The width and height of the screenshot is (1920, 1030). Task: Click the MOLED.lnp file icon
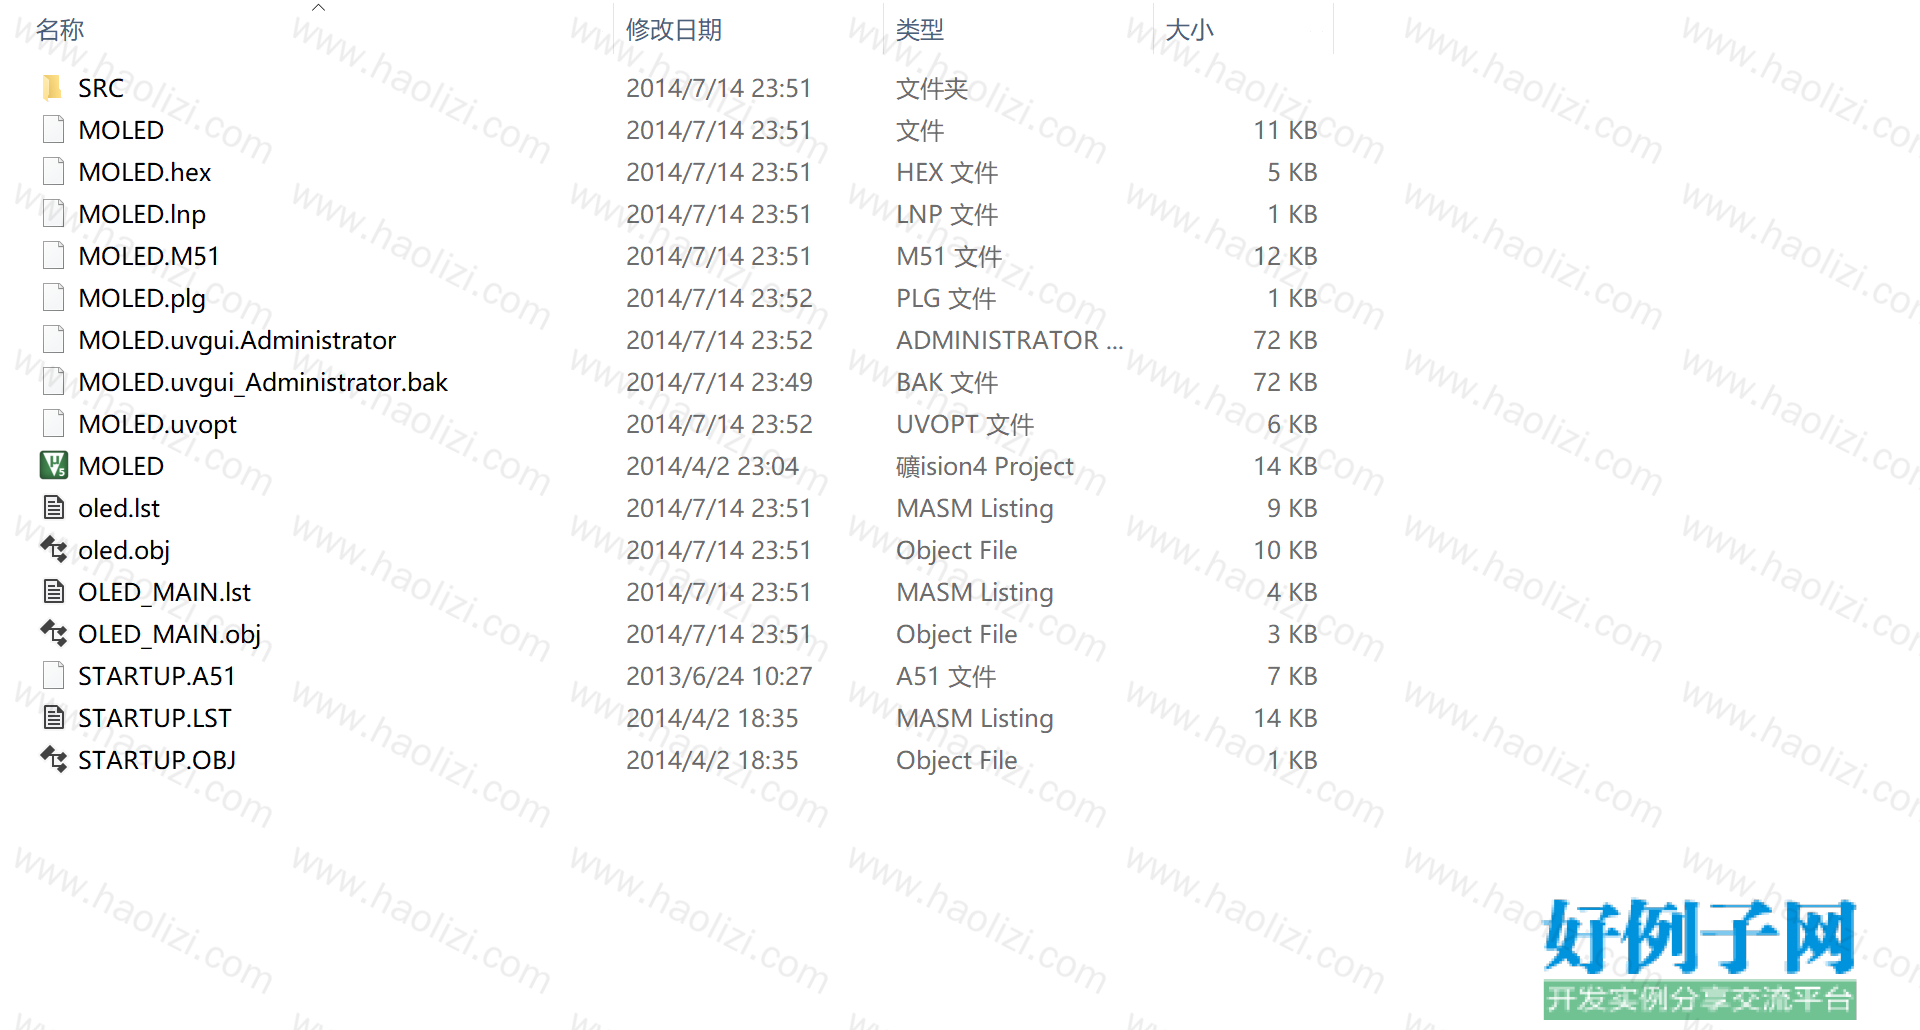(54, 214)
